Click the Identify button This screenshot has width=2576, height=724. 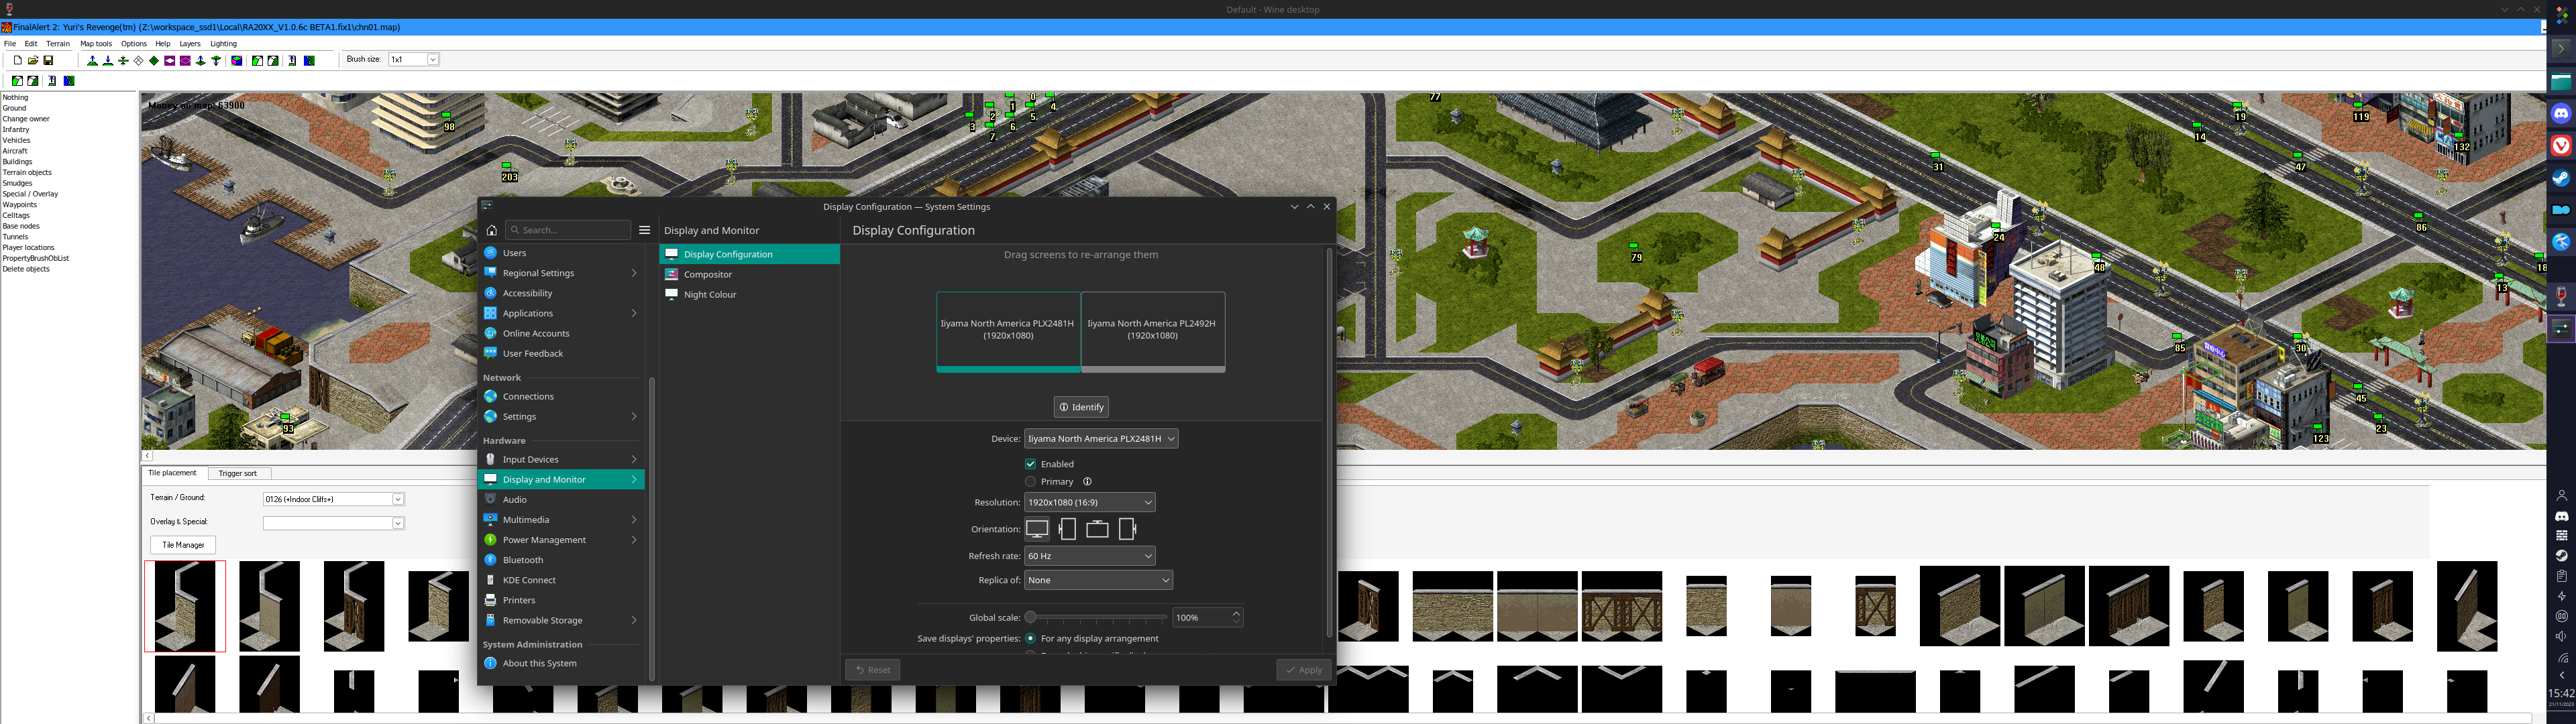[x=1081, y=407]
